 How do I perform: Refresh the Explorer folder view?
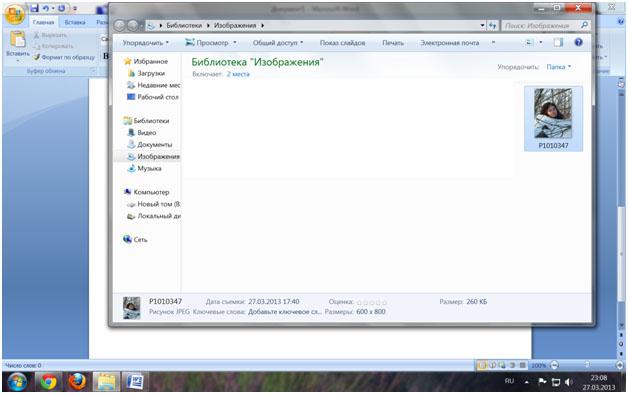tap(492, 25)
